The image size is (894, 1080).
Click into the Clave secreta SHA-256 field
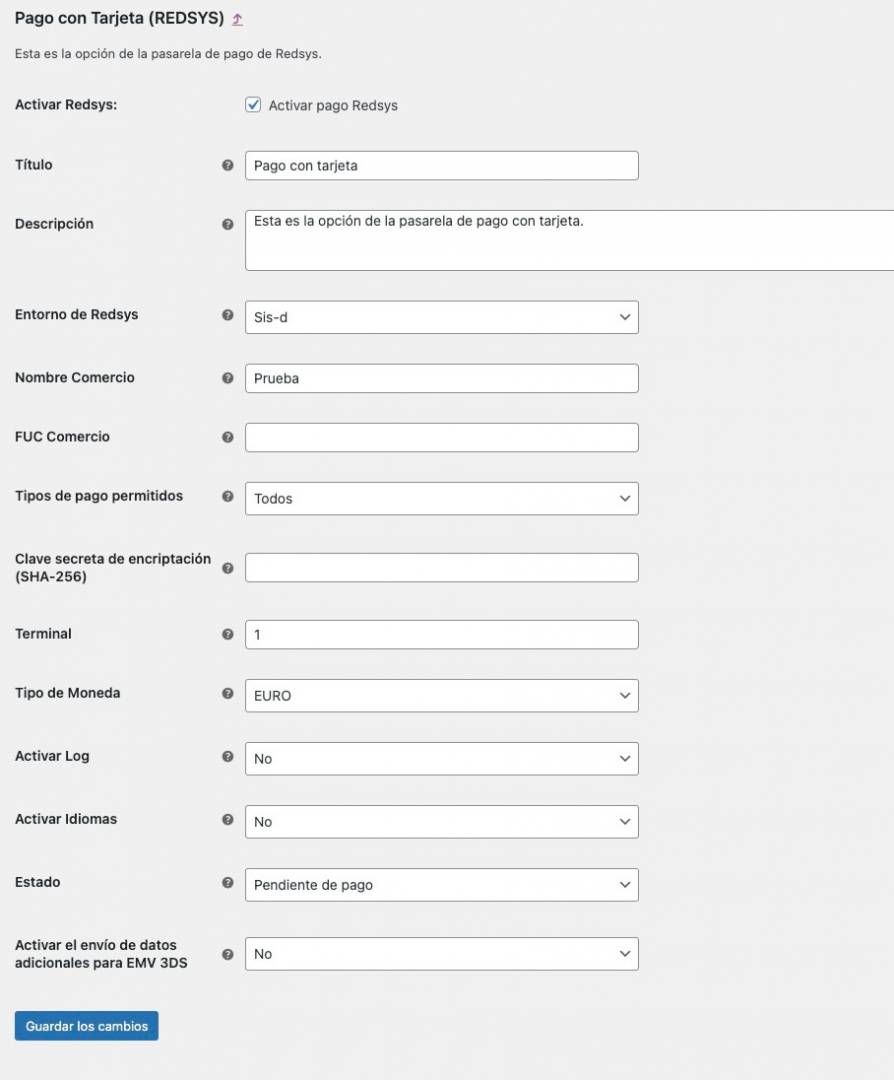pyautogui.click(x=441, y=568)
